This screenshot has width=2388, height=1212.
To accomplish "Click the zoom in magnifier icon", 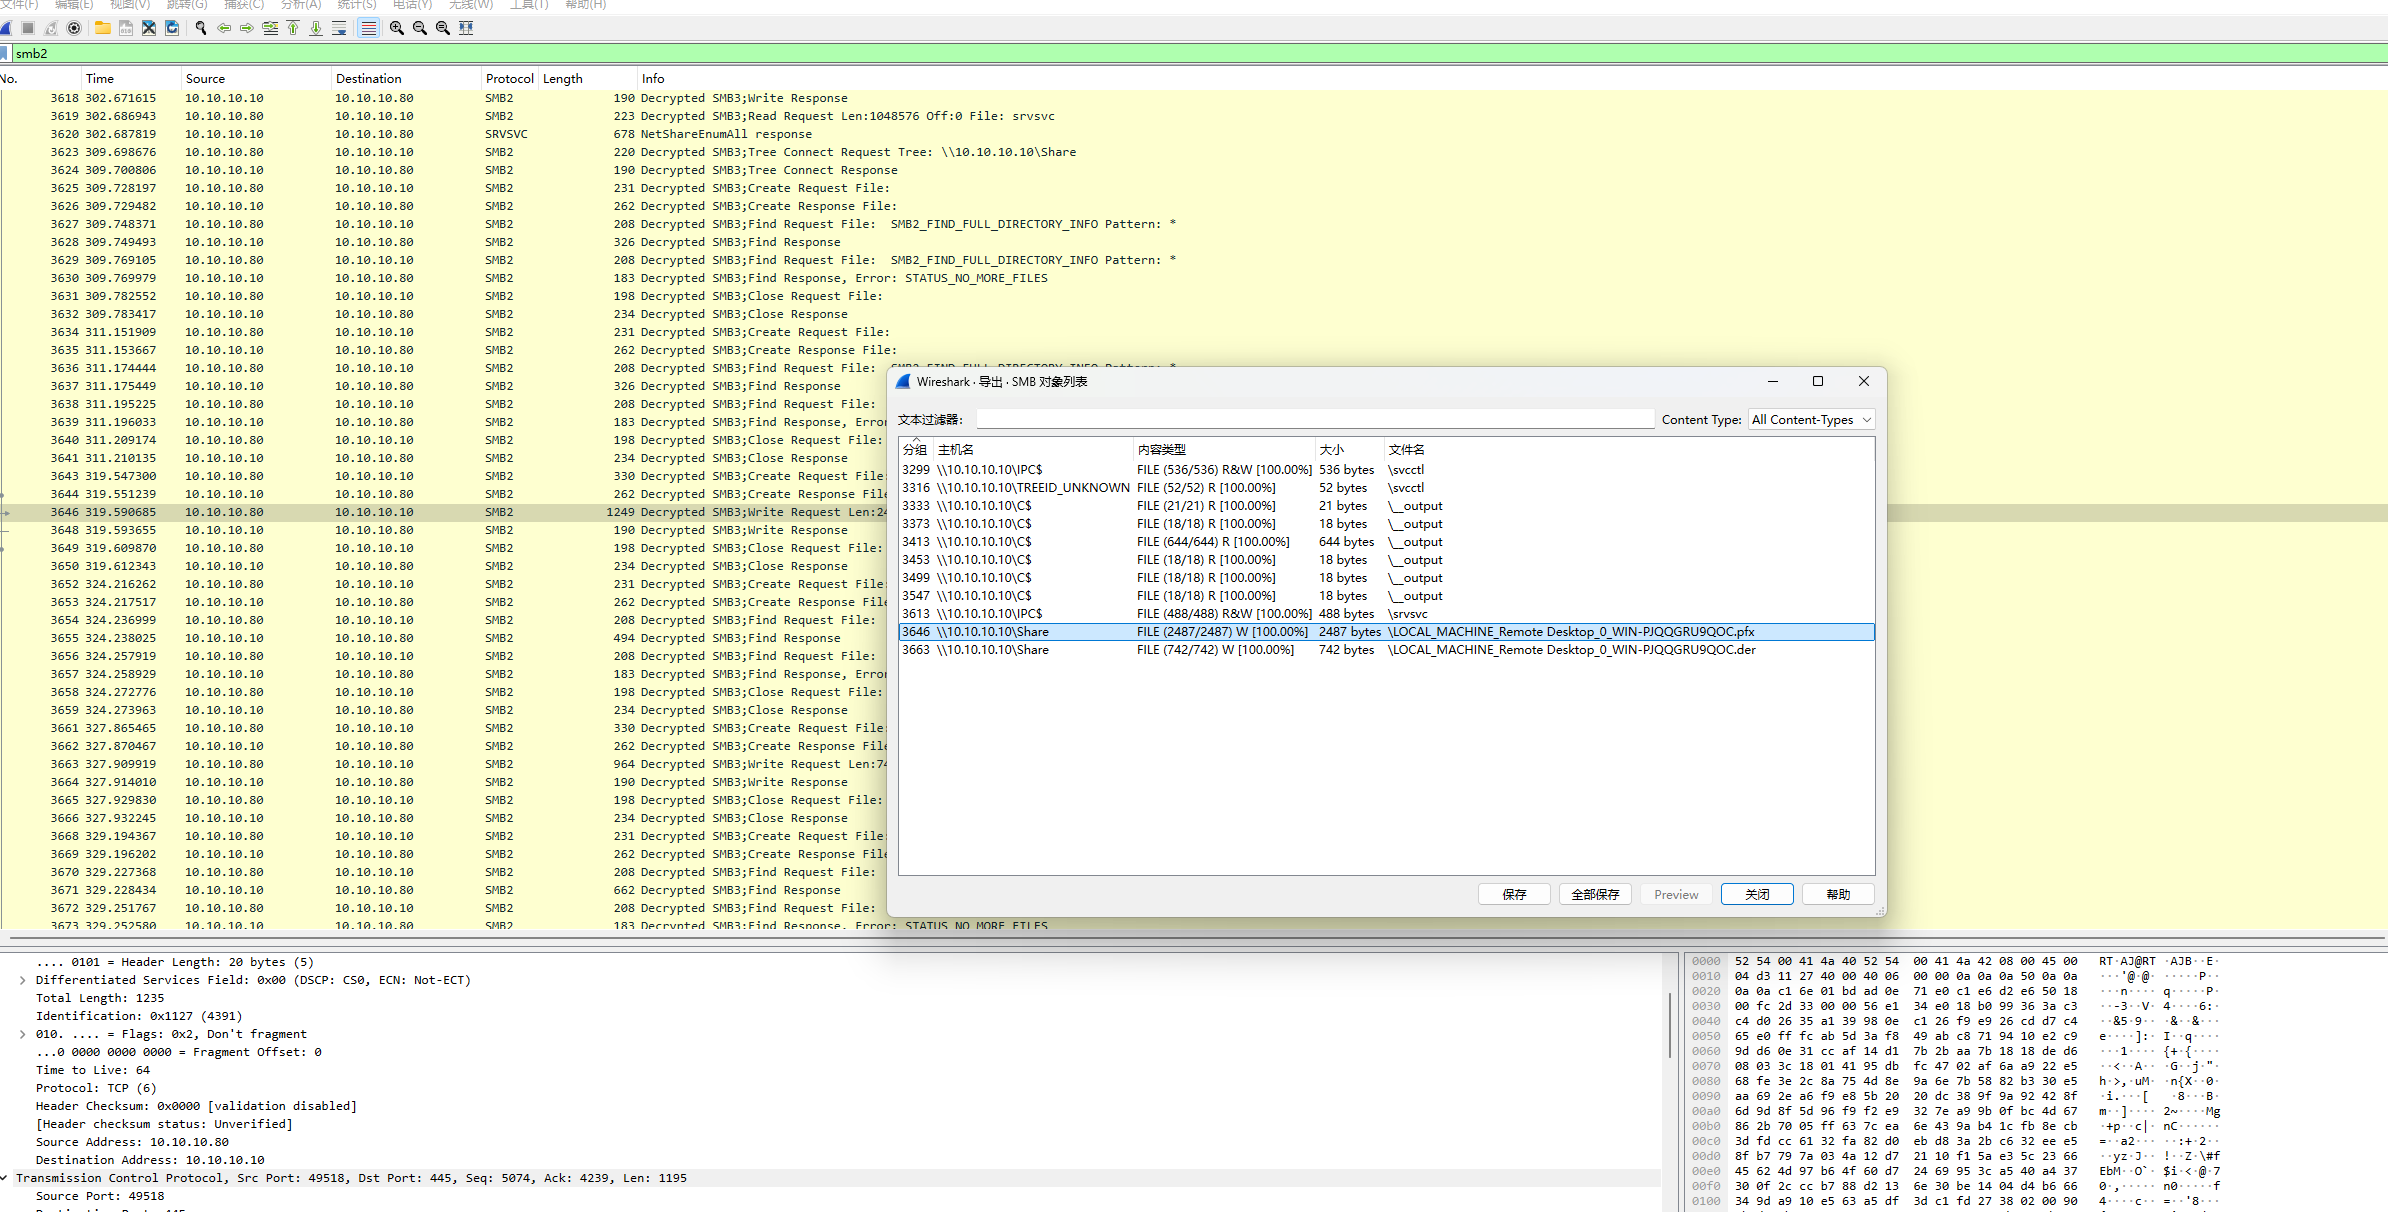I will pyautogui.click(x=397, y=28).
